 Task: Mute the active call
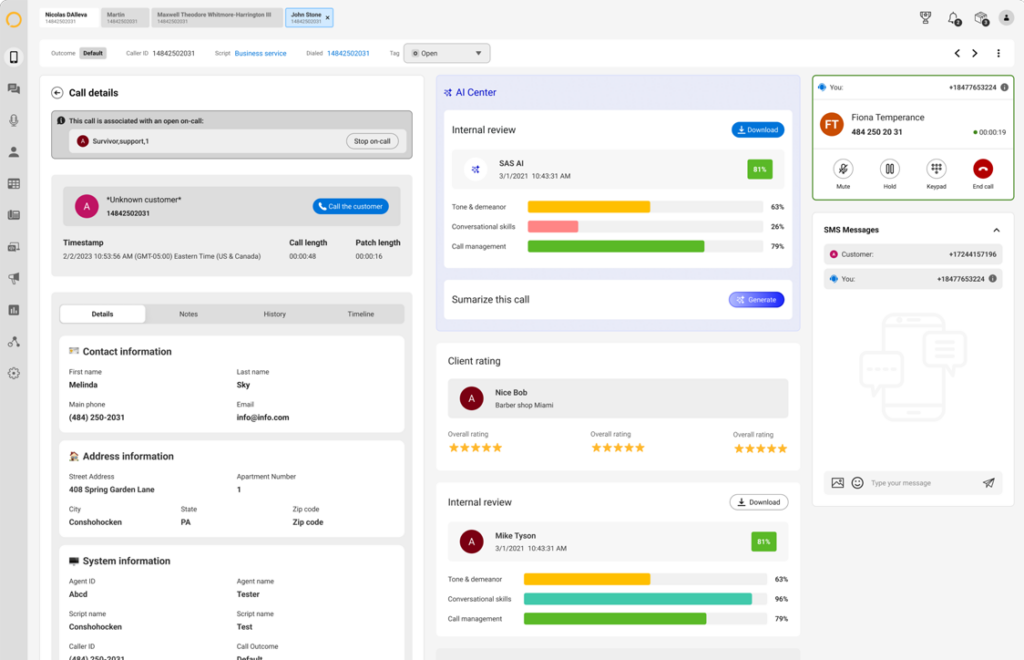[x=843, y=169]
